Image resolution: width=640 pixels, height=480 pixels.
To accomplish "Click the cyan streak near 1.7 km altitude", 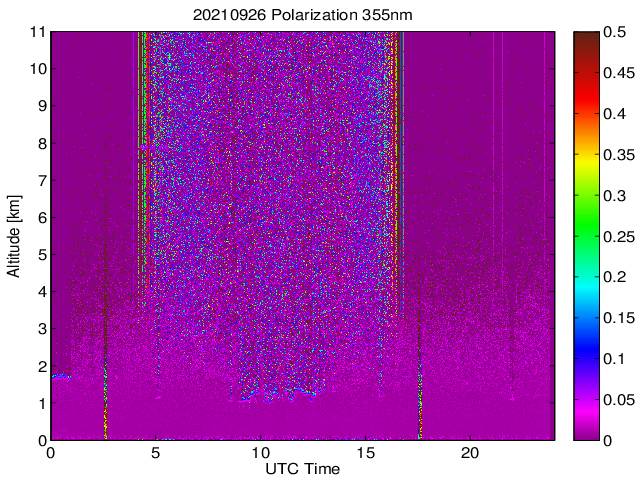I will [x=61, y=376].
